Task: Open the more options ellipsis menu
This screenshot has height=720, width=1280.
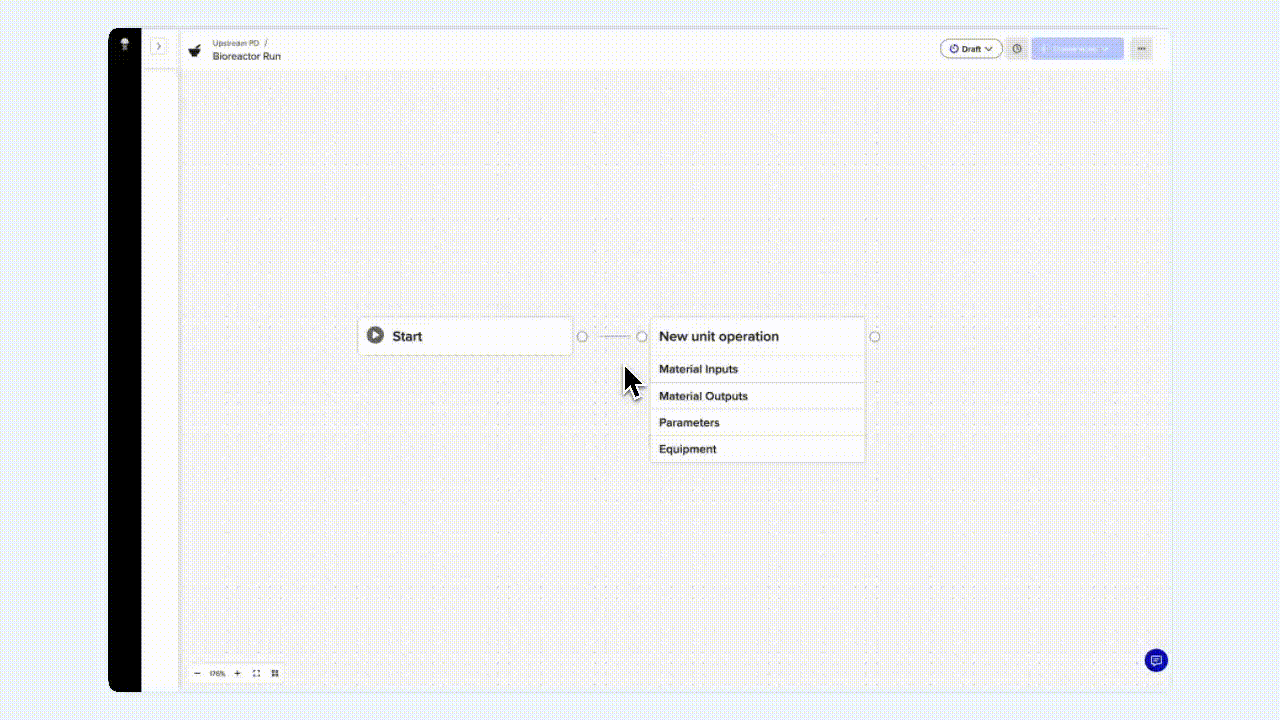Action: (x=1141, y=49)
